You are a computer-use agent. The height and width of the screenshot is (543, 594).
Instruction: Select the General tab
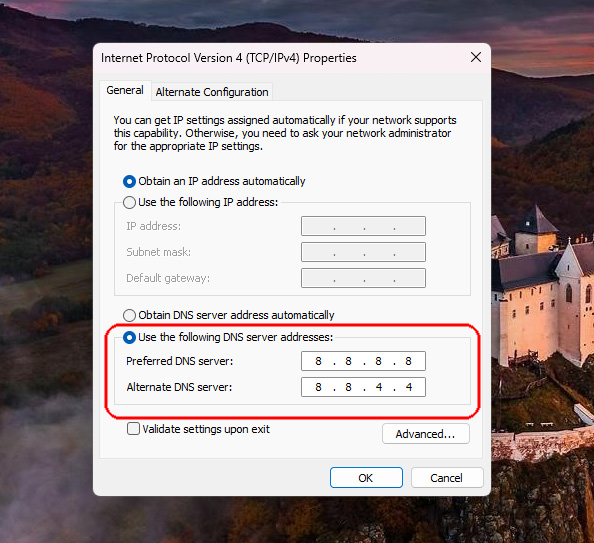(125, 90)
